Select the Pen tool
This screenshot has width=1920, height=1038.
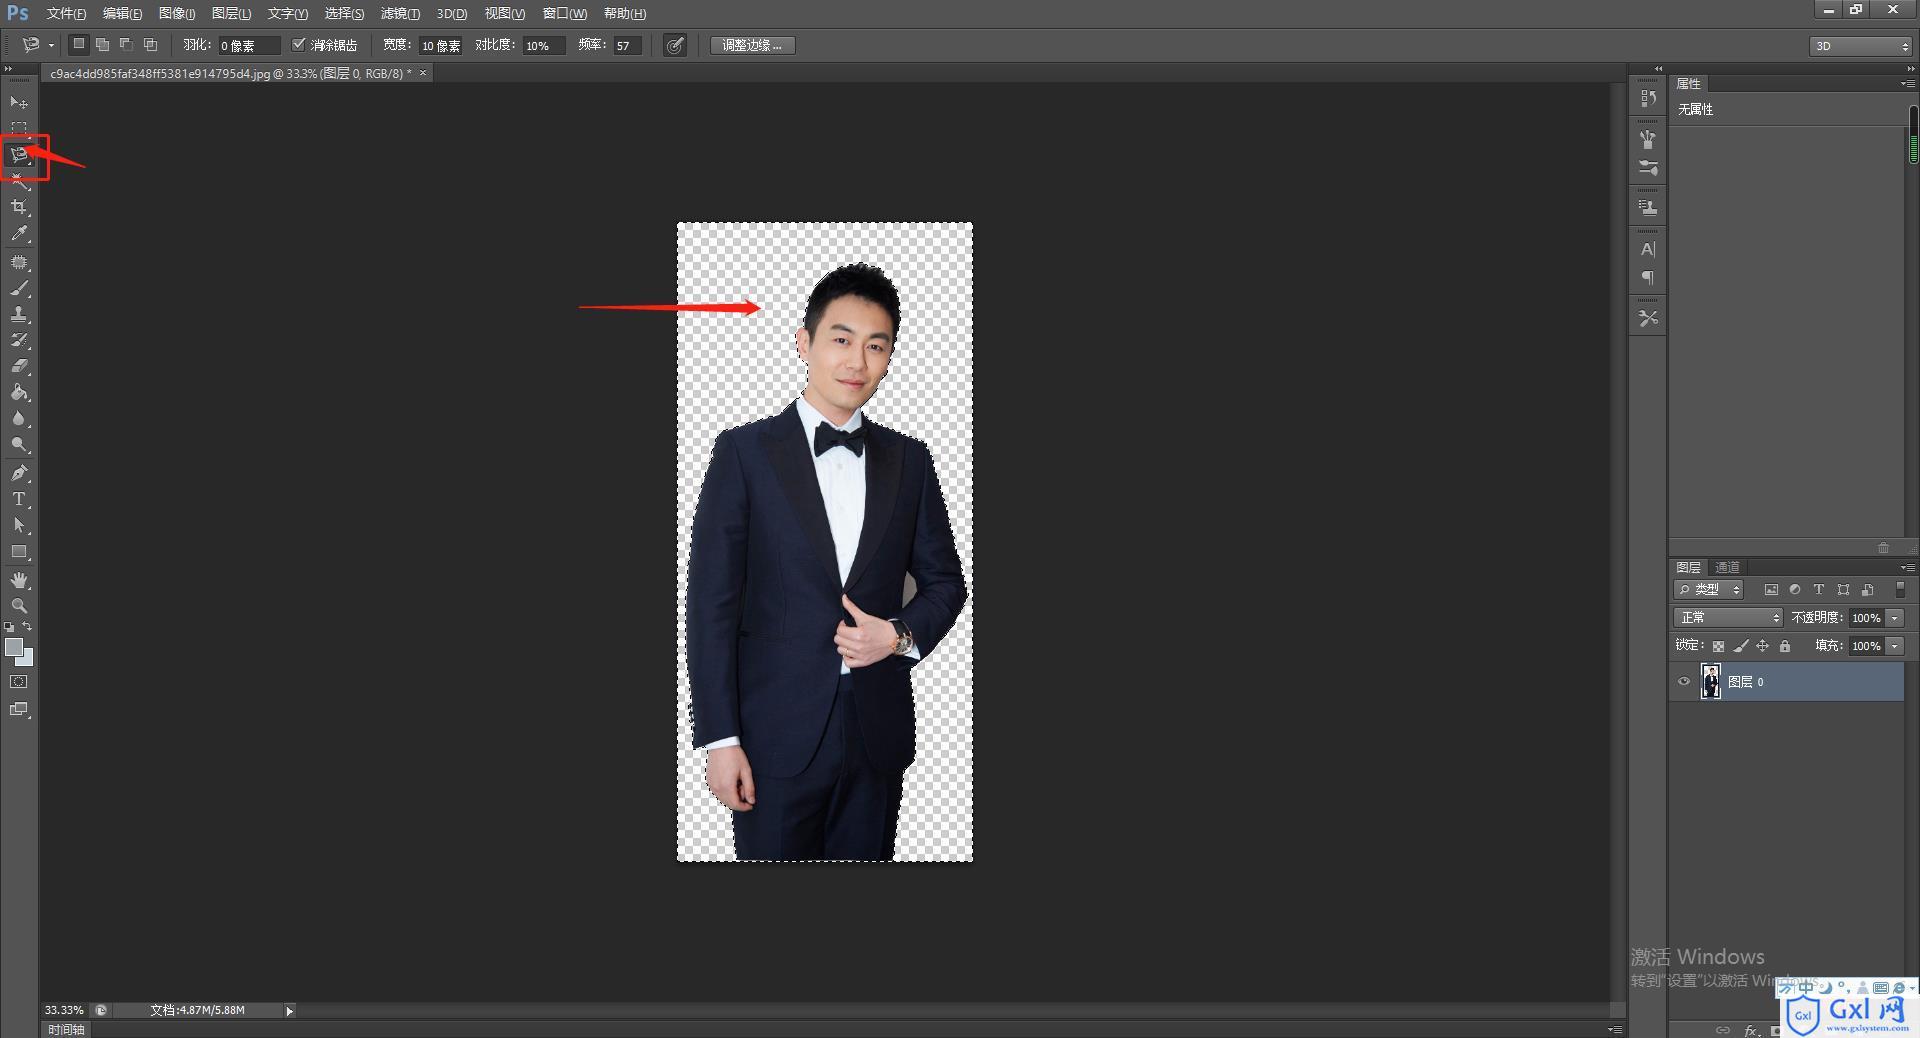(x=19, y=473)
